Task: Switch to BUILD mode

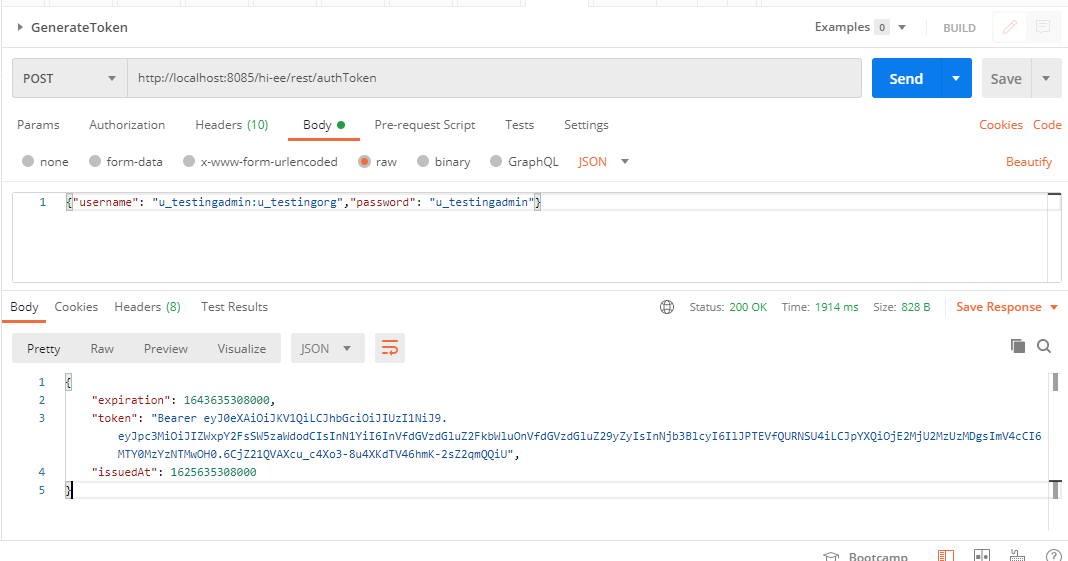Action: (x=959, y=28)
